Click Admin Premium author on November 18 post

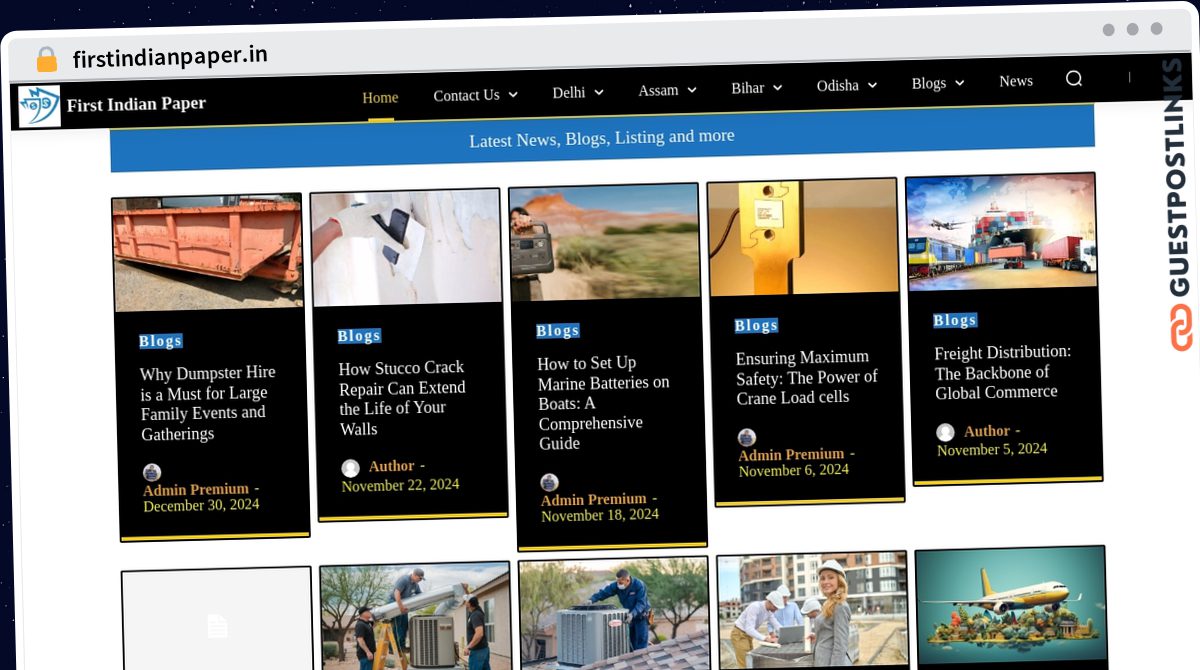tap(594, 499)
